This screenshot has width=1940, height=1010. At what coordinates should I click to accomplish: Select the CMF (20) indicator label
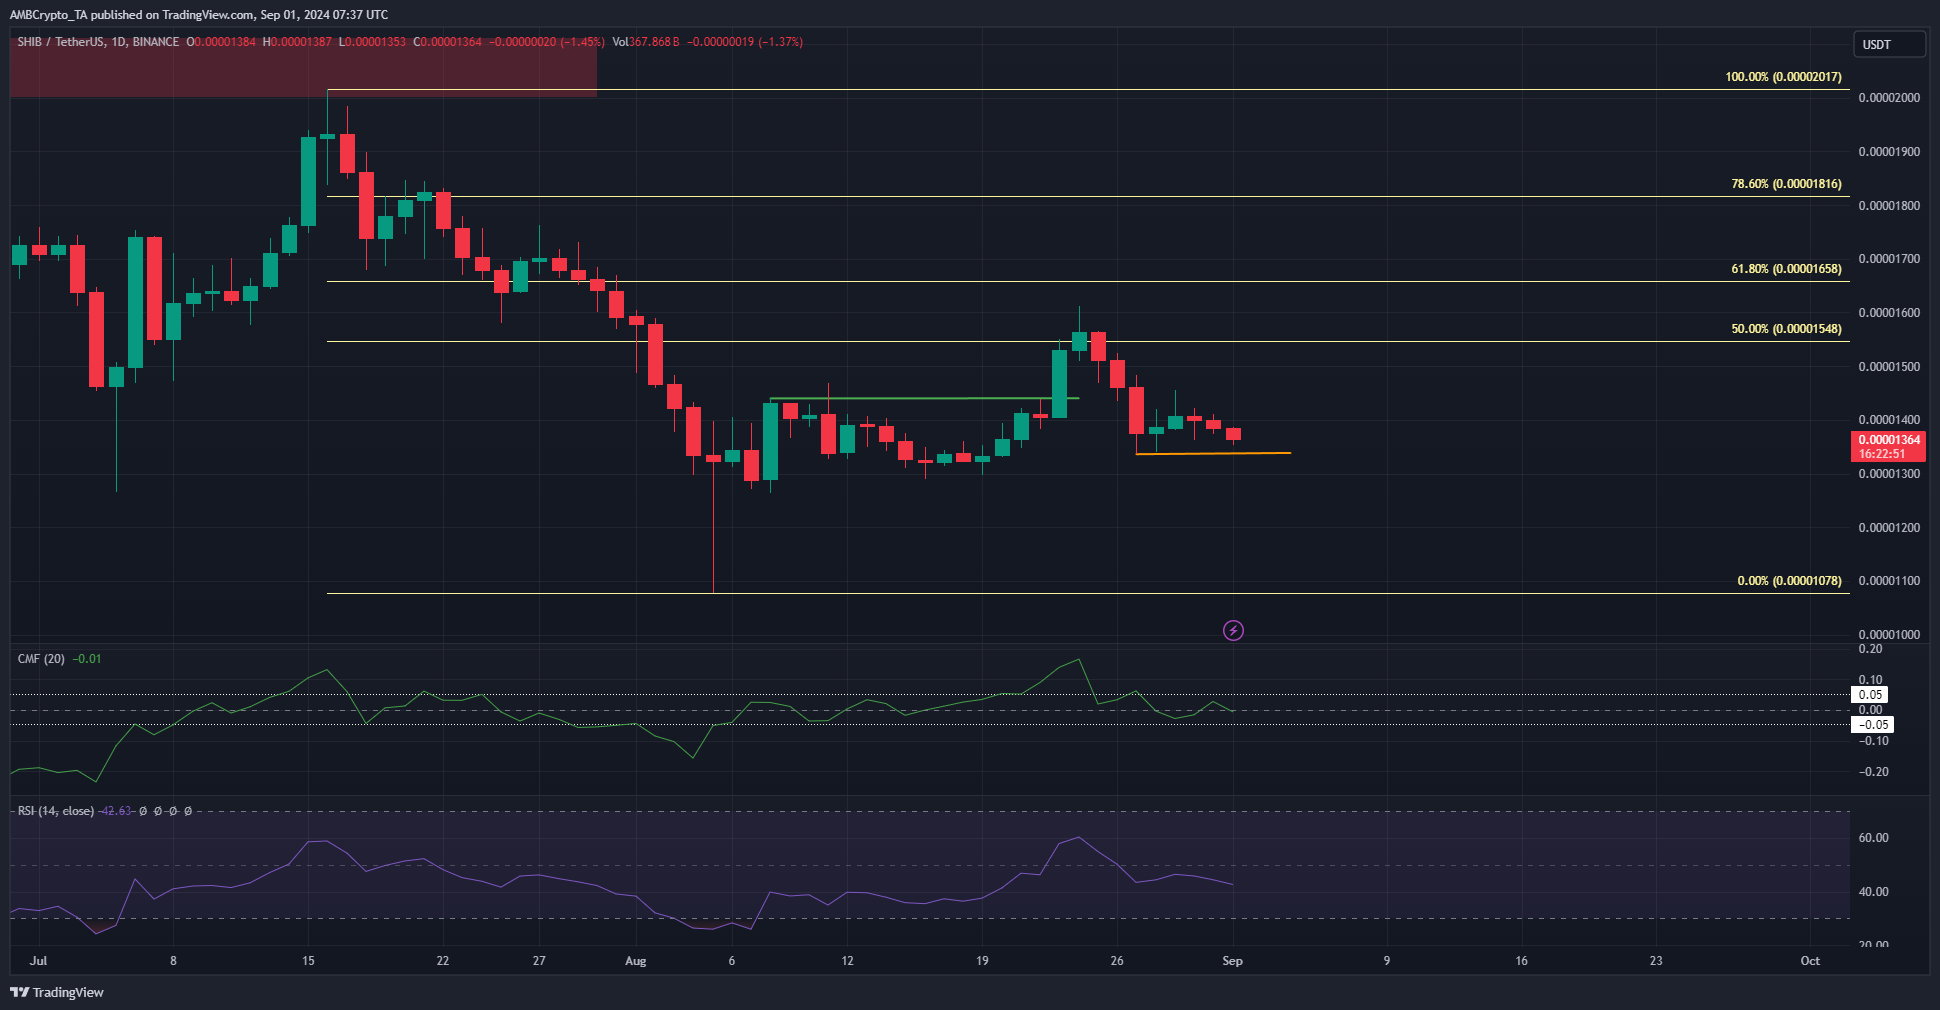click(x=41, y=659)
